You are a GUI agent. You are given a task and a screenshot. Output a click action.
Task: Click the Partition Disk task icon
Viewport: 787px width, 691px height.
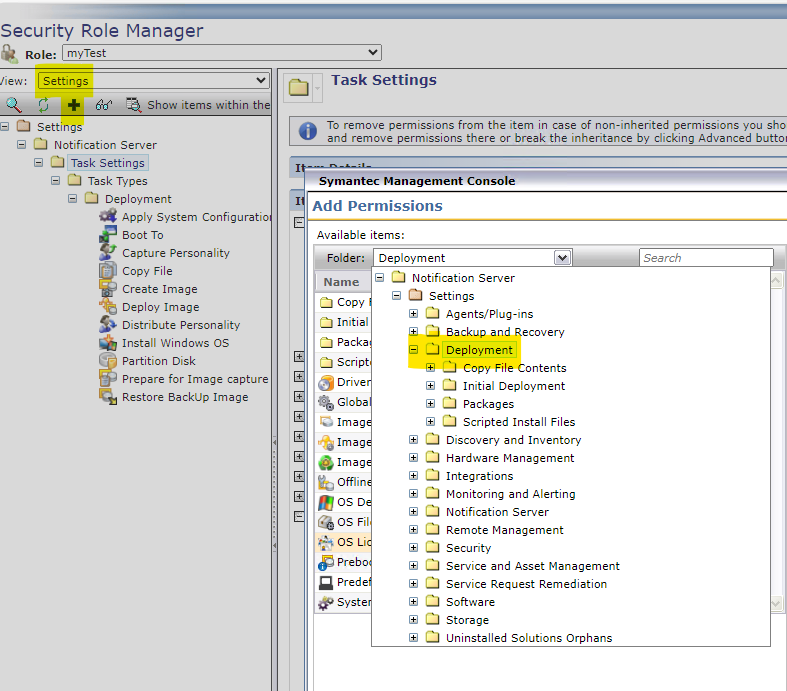(x=107, y=361)
